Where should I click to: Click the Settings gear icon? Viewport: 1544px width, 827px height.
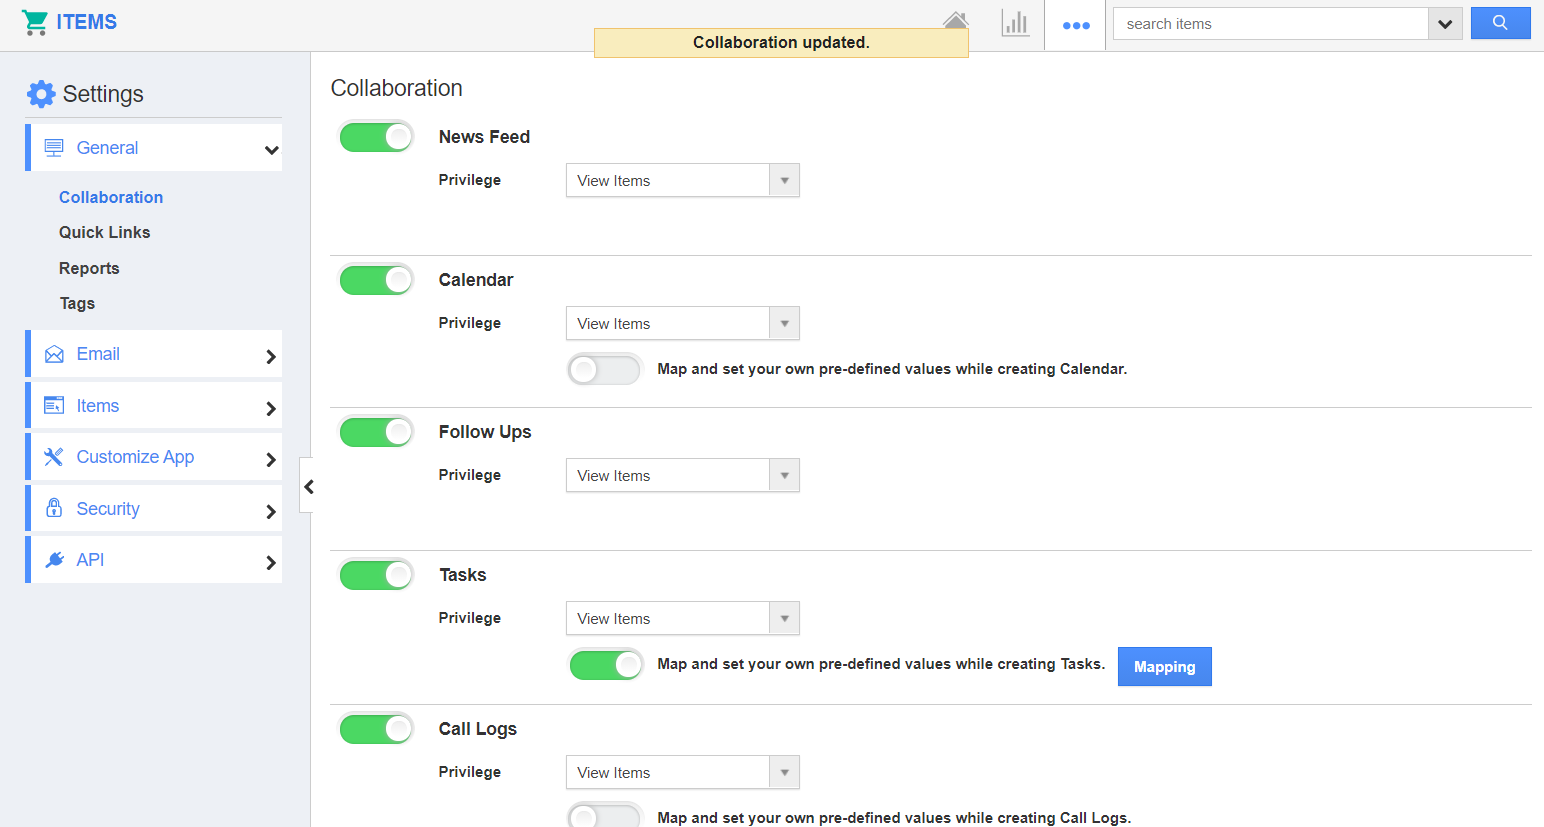(40, 93)
